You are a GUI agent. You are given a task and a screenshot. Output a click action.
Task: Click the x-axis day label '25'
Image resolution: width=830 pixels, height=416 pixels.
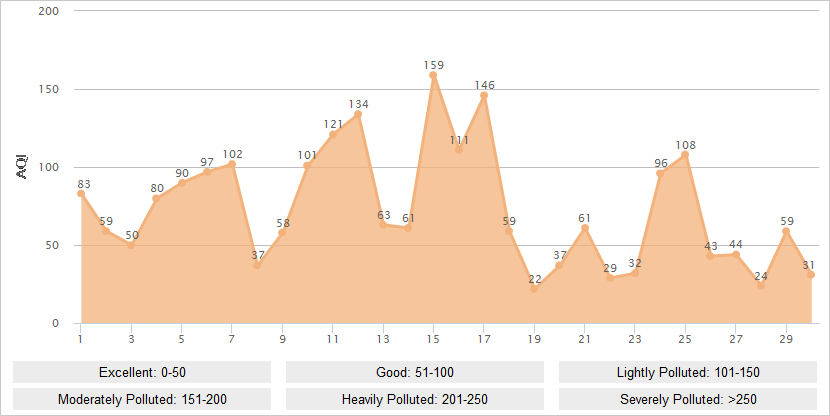[685, 339]
